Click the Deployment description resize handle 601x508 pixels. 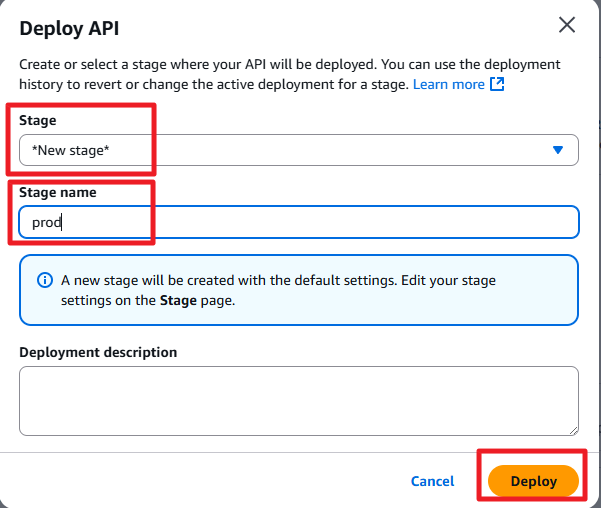pyautogui.click(x=573, y=430)
